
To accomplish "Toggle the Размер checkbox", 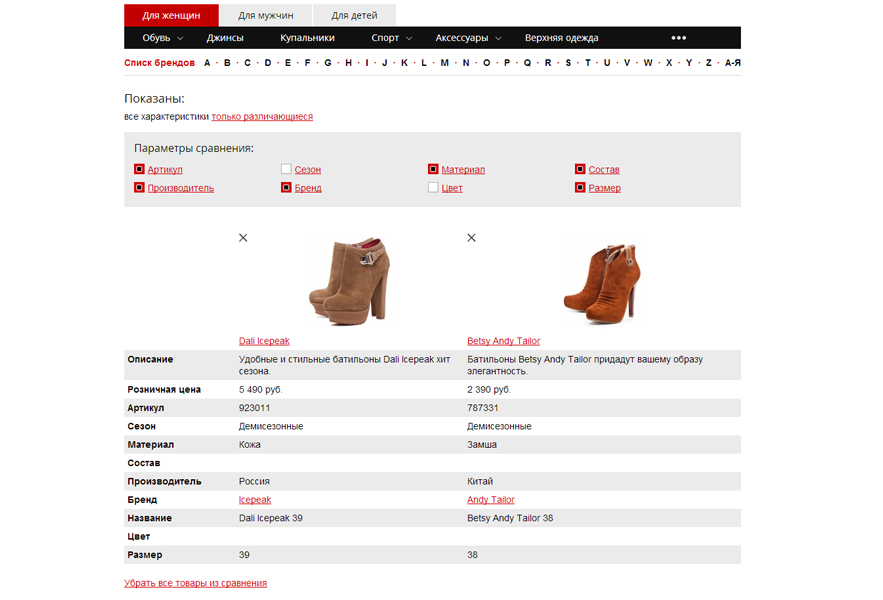I will (x=580, y=188).
